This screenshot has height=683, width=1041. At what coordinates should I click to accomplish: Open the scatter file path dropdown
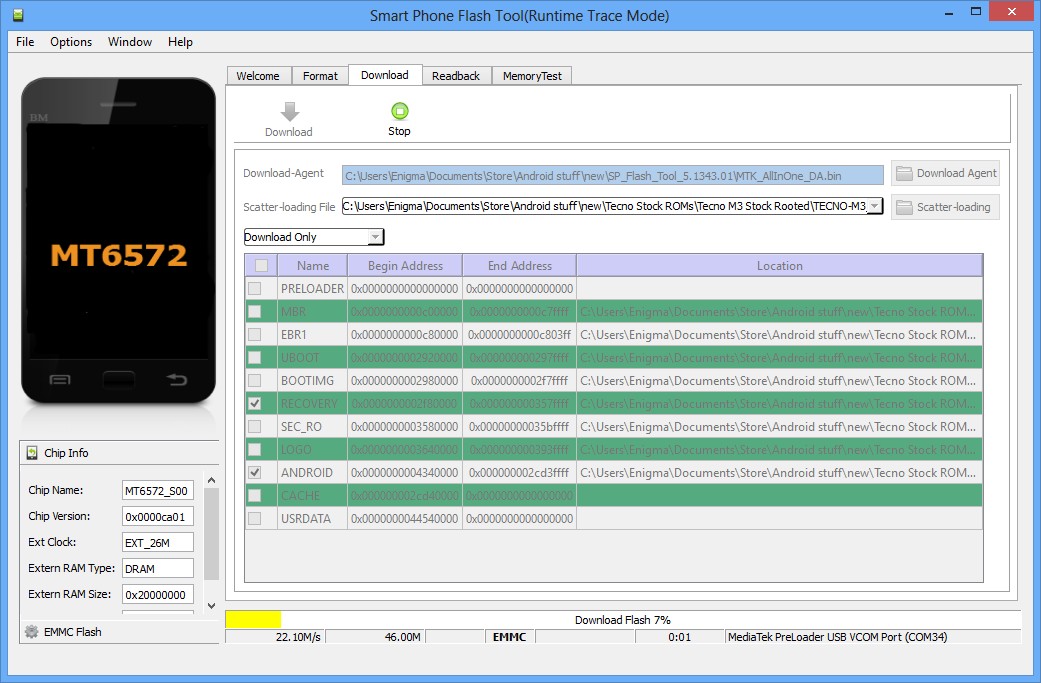click(874, 207)
